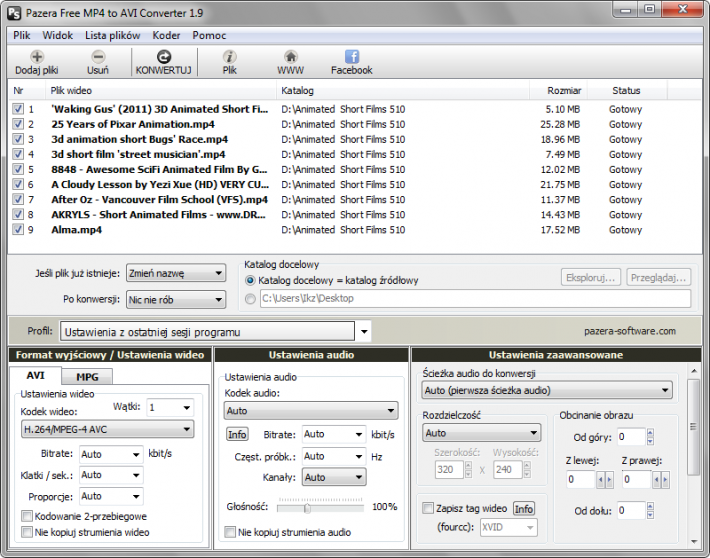Screen dimensions: 710x558
Task: Uncheck file 5 '8848 - Awesome SciFi' checkbox
Action: (18, 169)
